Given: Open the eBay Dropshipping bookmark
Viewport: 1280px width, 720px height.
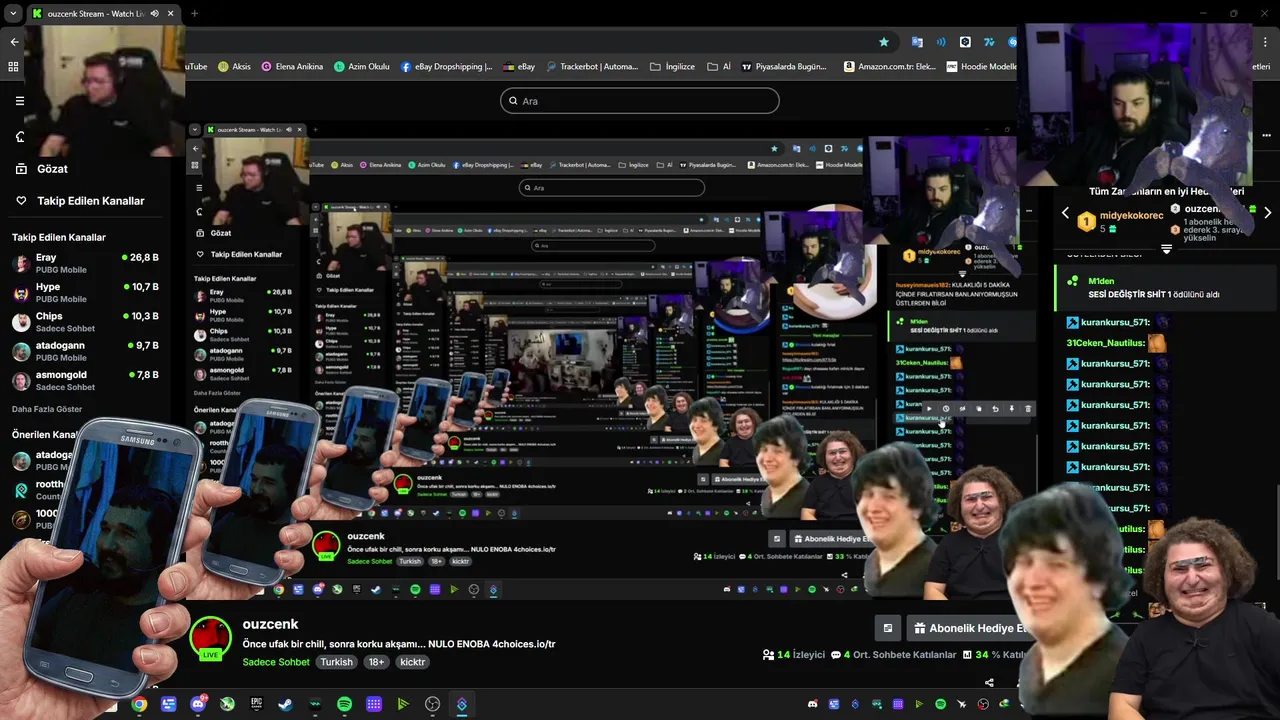Looking at the screenshot, I should tap(447, 66).
